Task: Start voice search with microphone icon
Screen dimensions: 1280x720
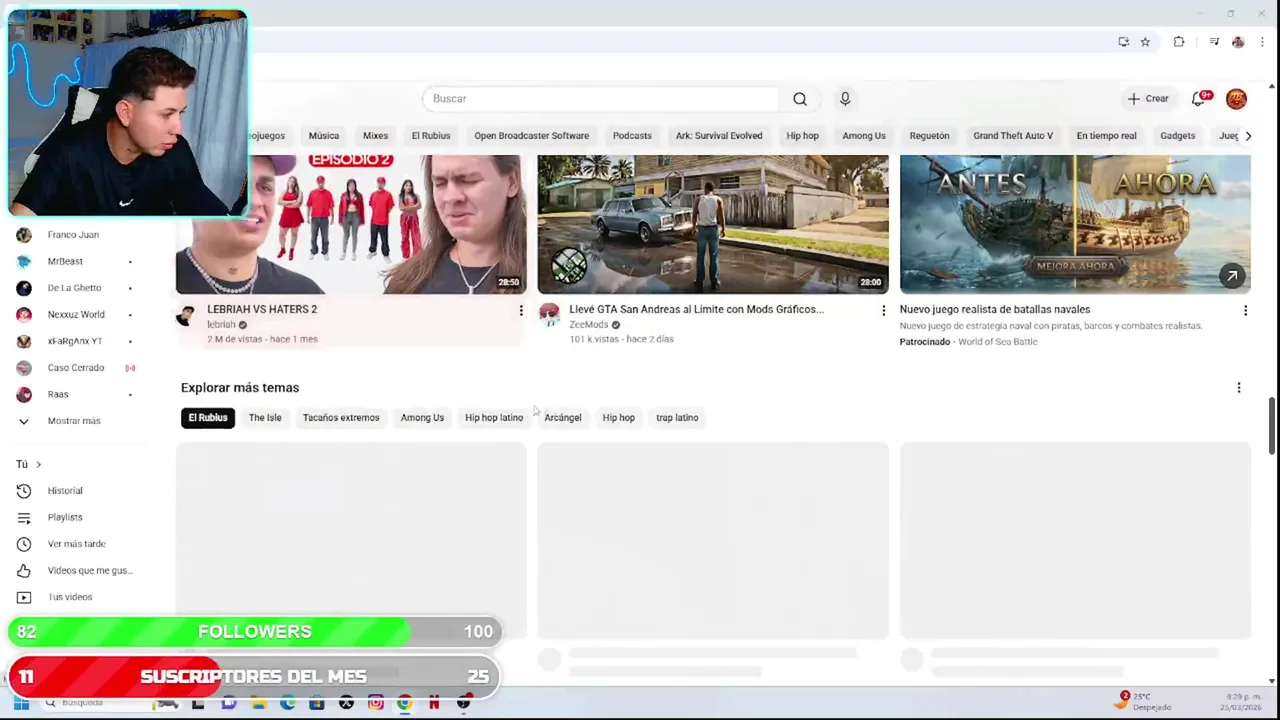Action: [845, 99]
